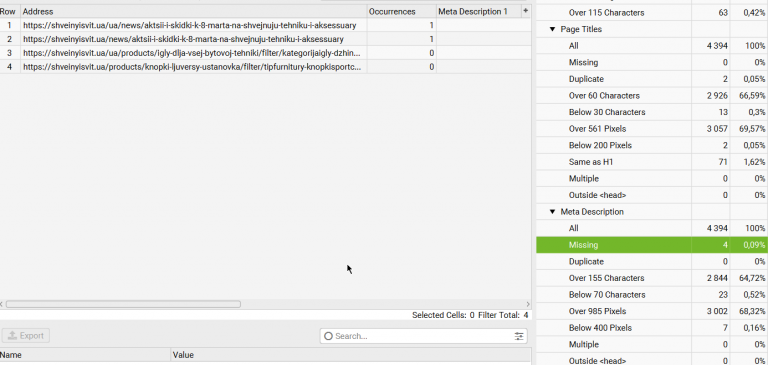Focus the Search input field
This screenshot has width=768, height=365.
click(424, 336)
